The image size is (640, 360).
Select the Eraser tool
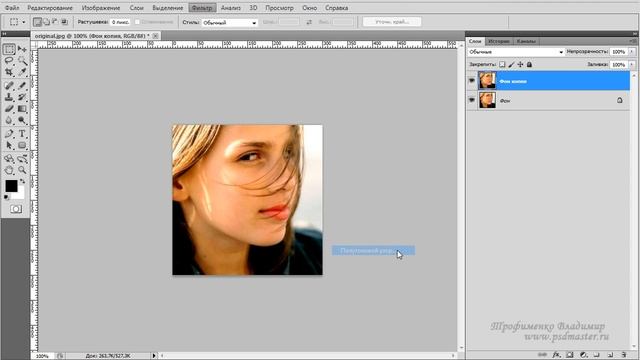pyautogui.click(x=9, y=109)
